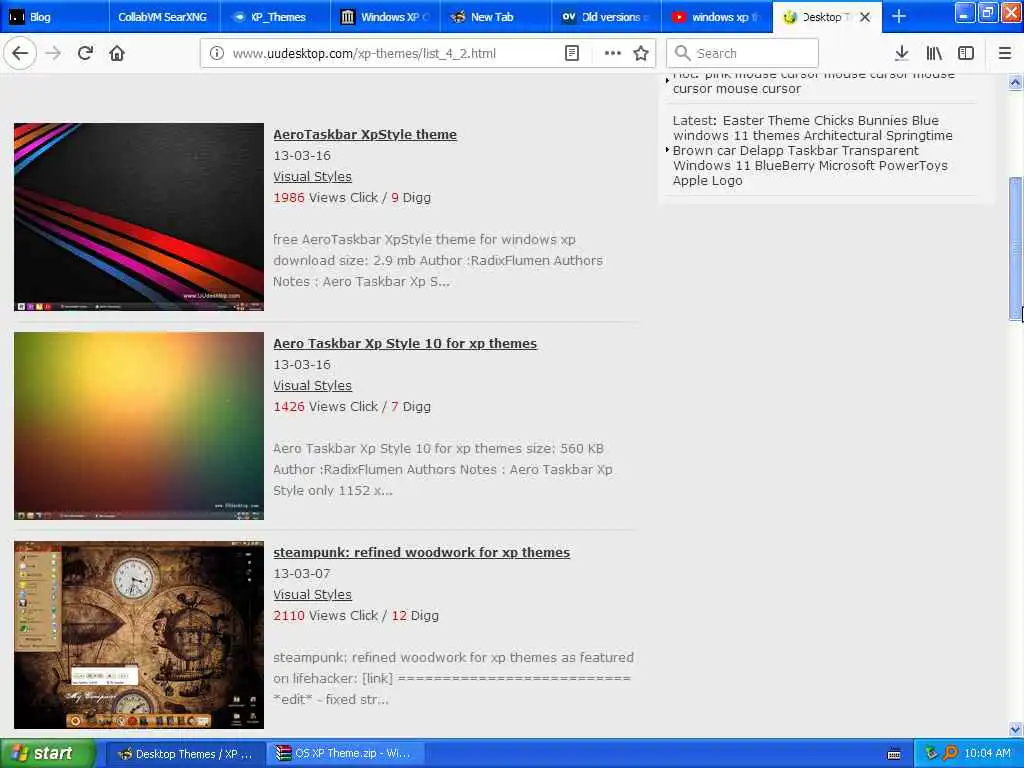1024x768 pixels.
Task: Click '1986 Views Click / 9 Digg' text
Action: 352,197
